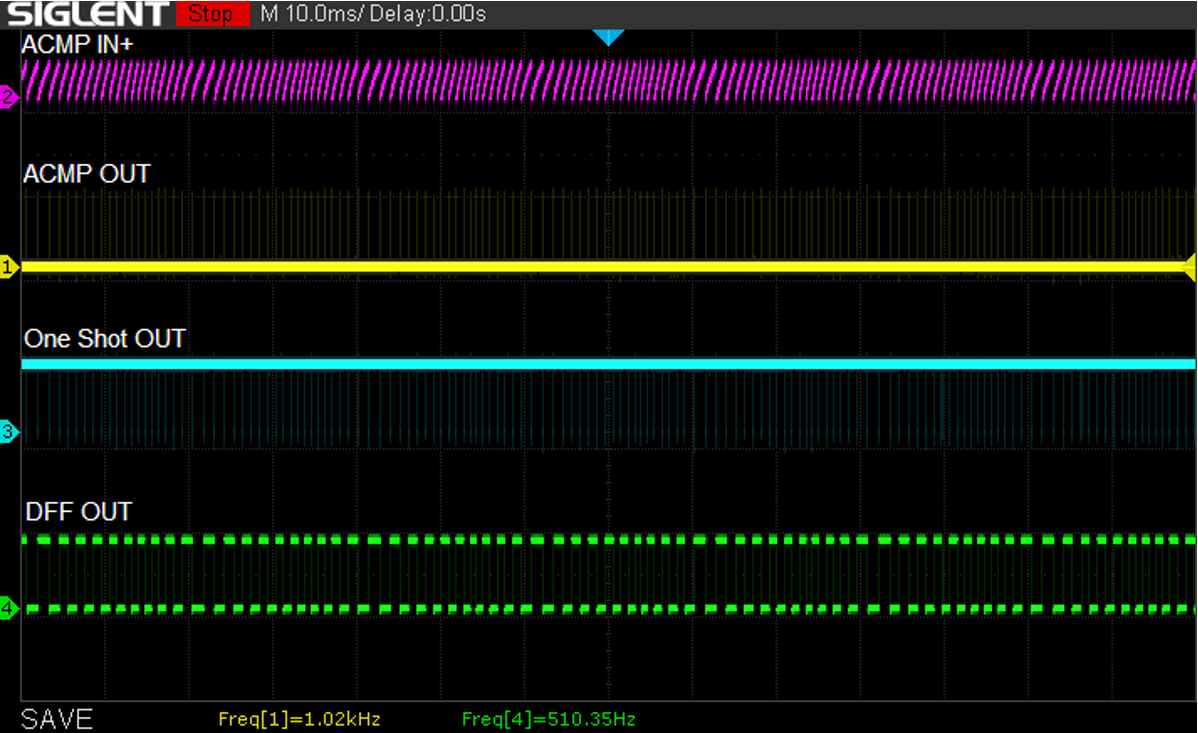This screenshot has width=1198, height=733.
Task: Select the M 10.0ms timebase readout
Action: pos(318,14)
